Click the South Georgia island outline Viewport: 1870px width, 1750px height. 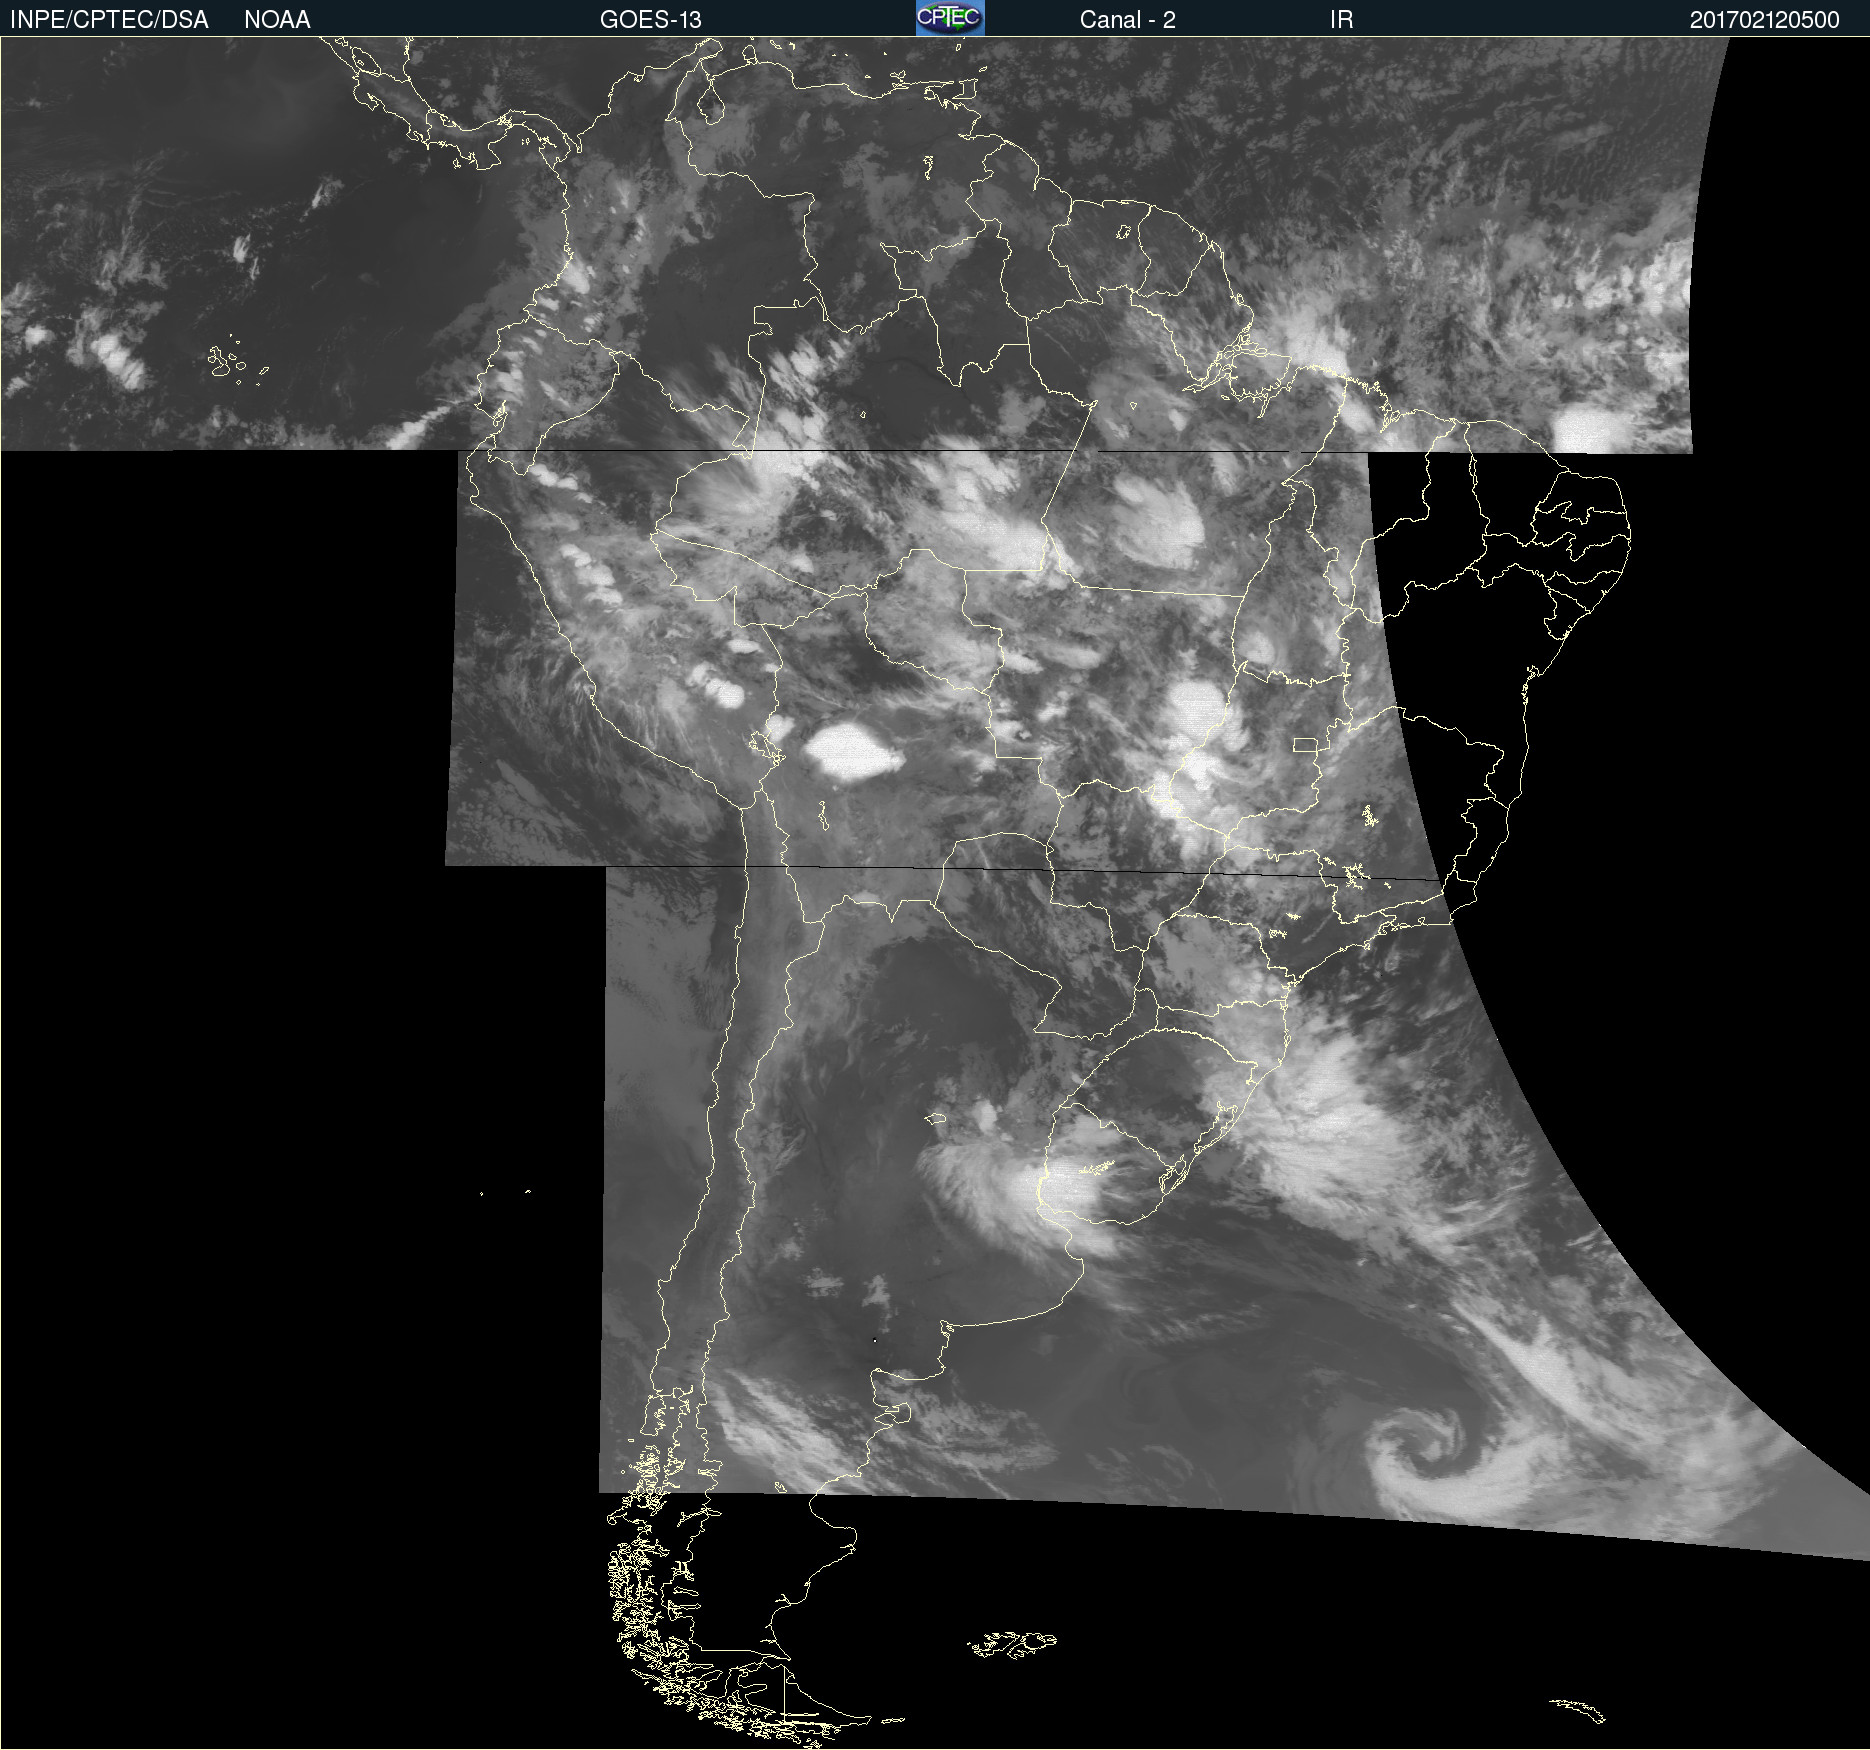pos(1578,1710)
